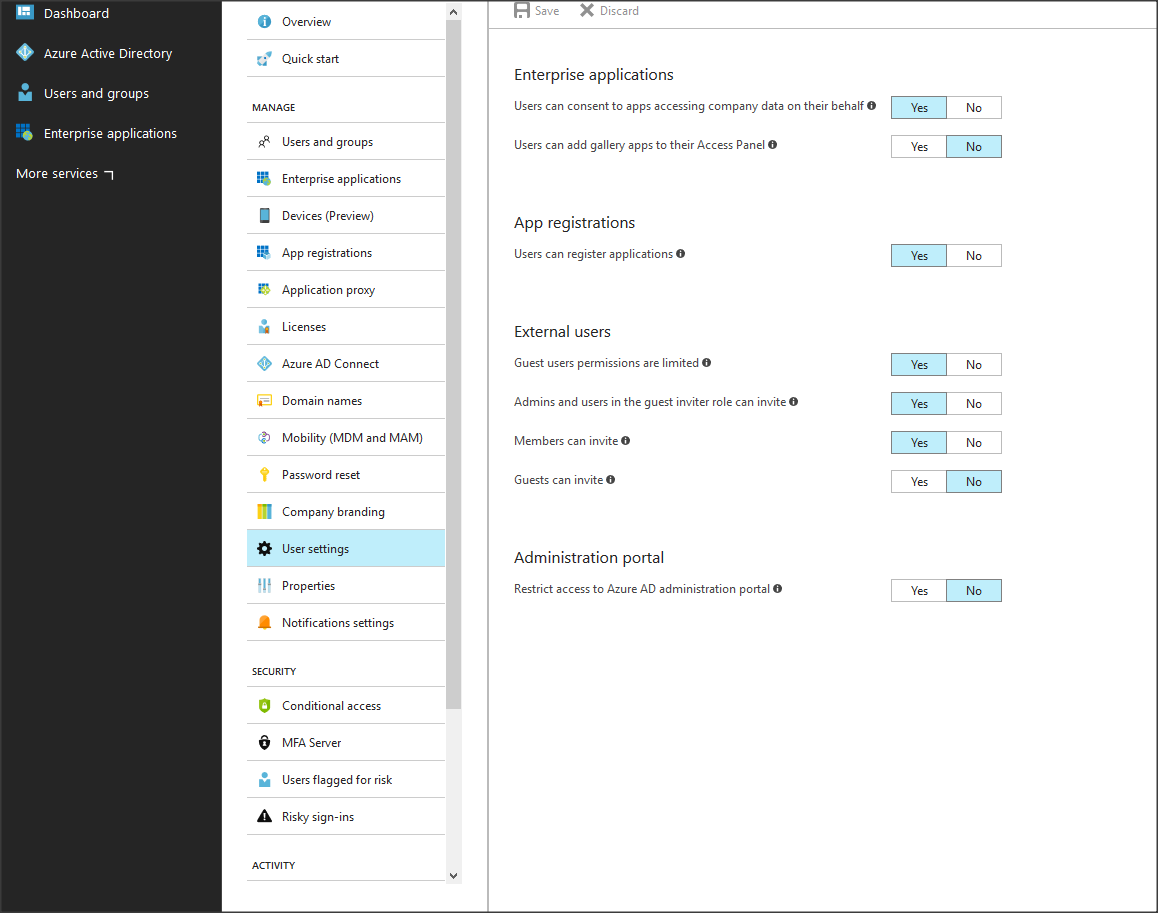
Task: Open the info tooltip next to 'Members can invite'
Action: (625, 440)
